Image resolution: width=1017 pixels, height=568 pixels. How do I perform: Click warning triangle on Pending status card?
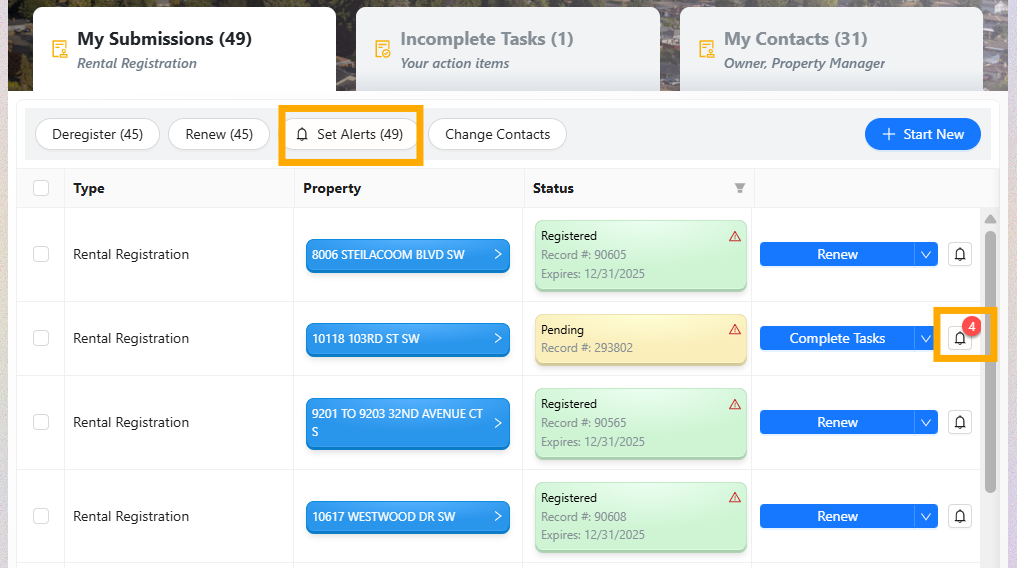pos(735,329)
